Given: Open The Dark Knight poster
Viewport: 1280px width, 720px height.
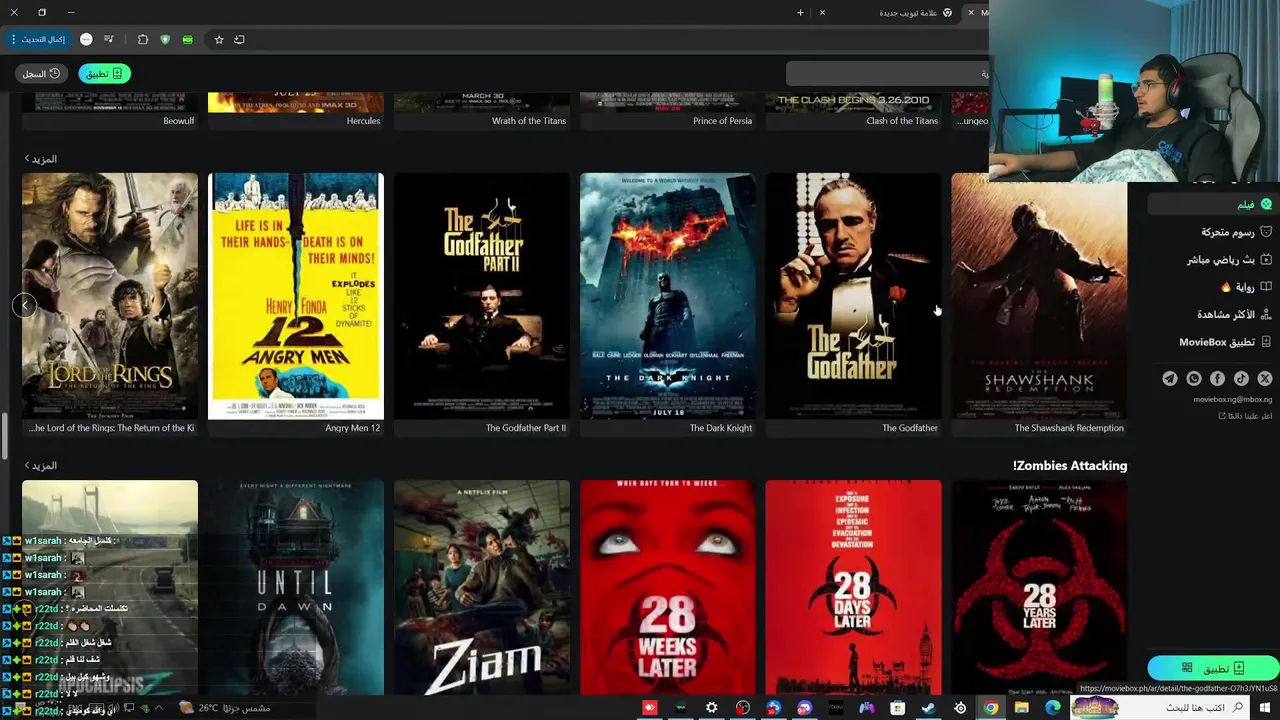Looking at the screenshot, I should click(x=668, y=296).
